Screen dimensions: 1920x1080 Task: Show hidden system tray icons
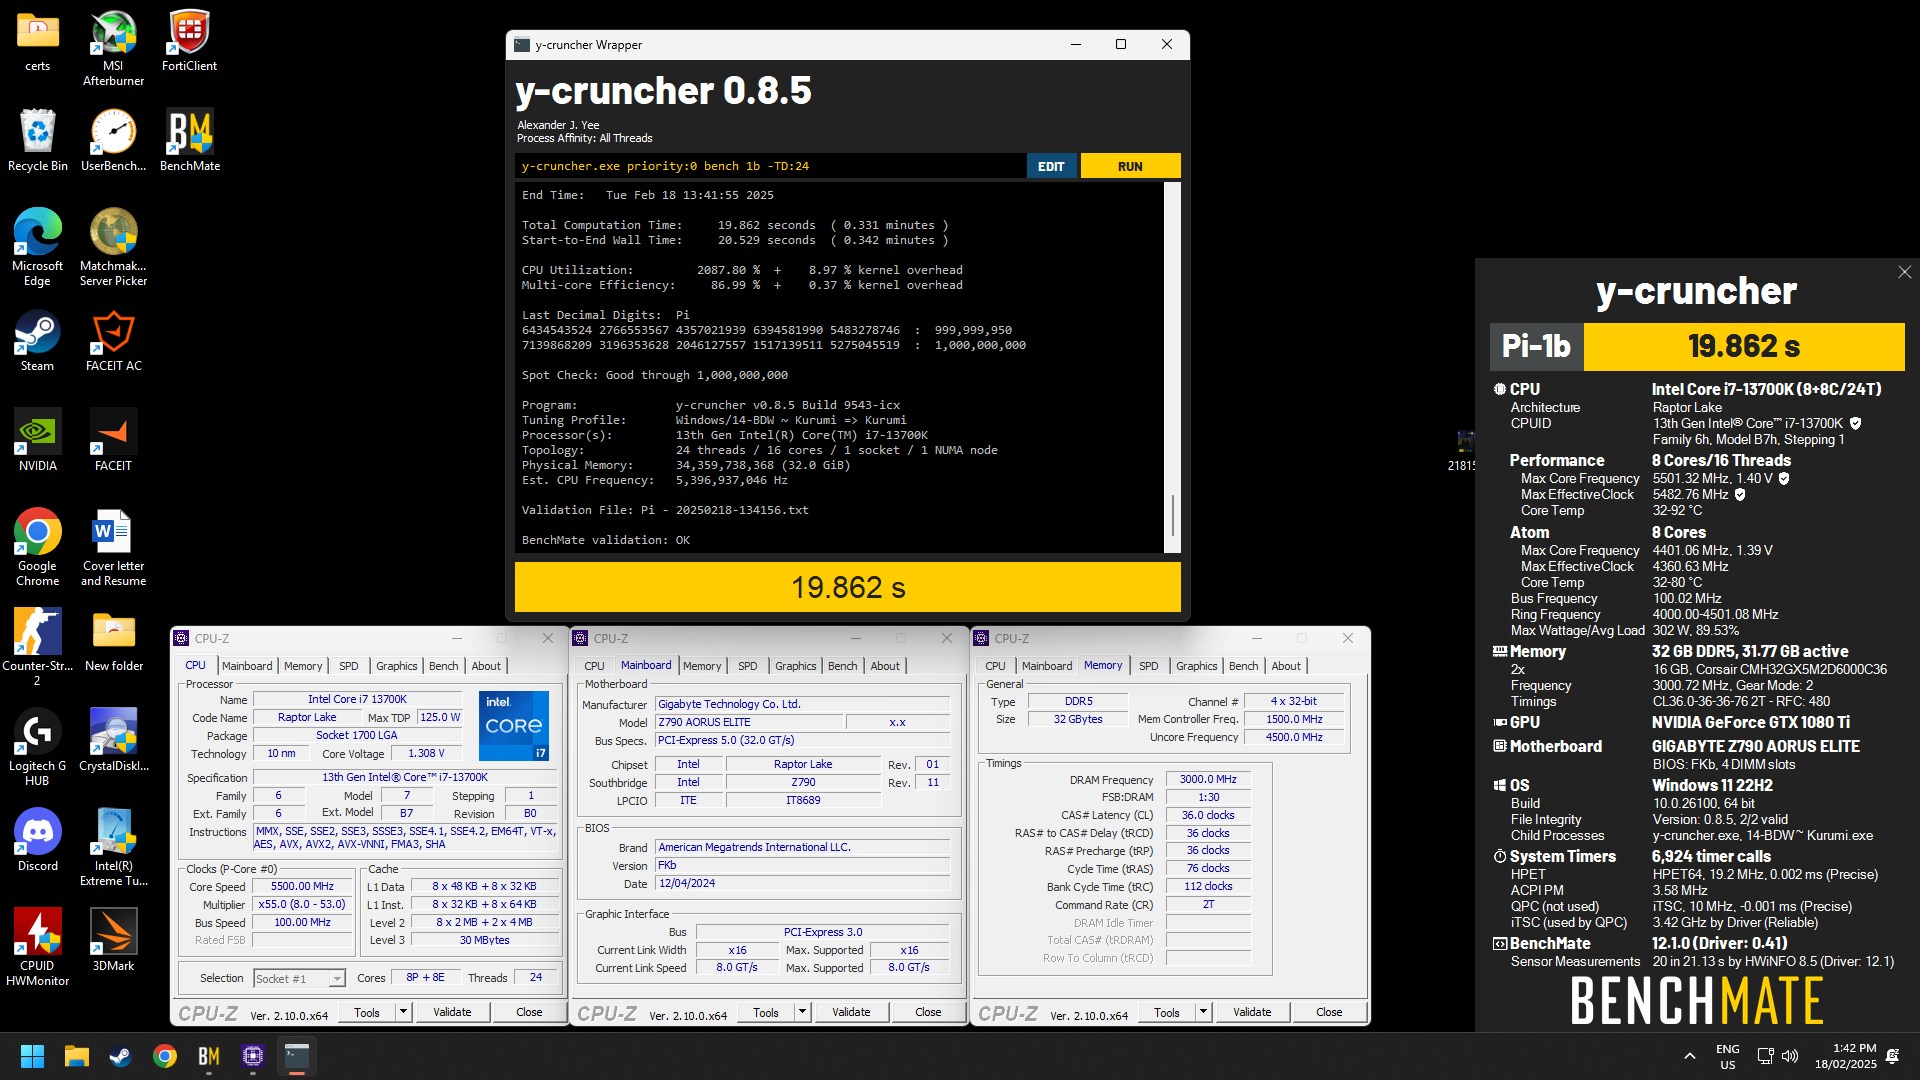click(x=1689, y=1056)
